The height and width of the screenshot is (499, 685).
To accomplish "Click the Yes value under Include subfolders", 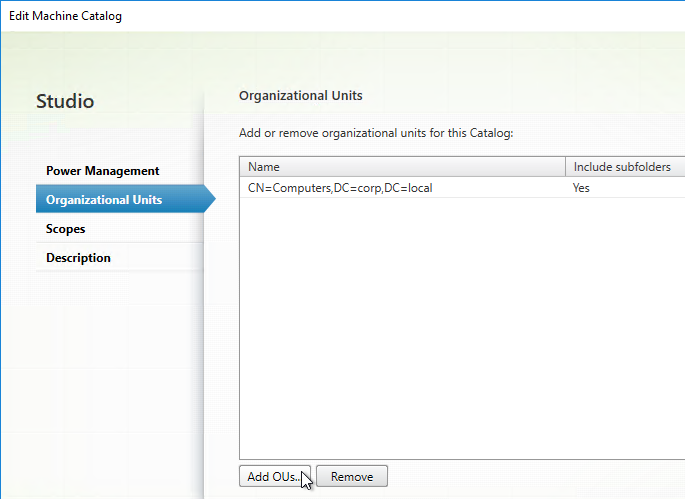I will pos(581,188).
